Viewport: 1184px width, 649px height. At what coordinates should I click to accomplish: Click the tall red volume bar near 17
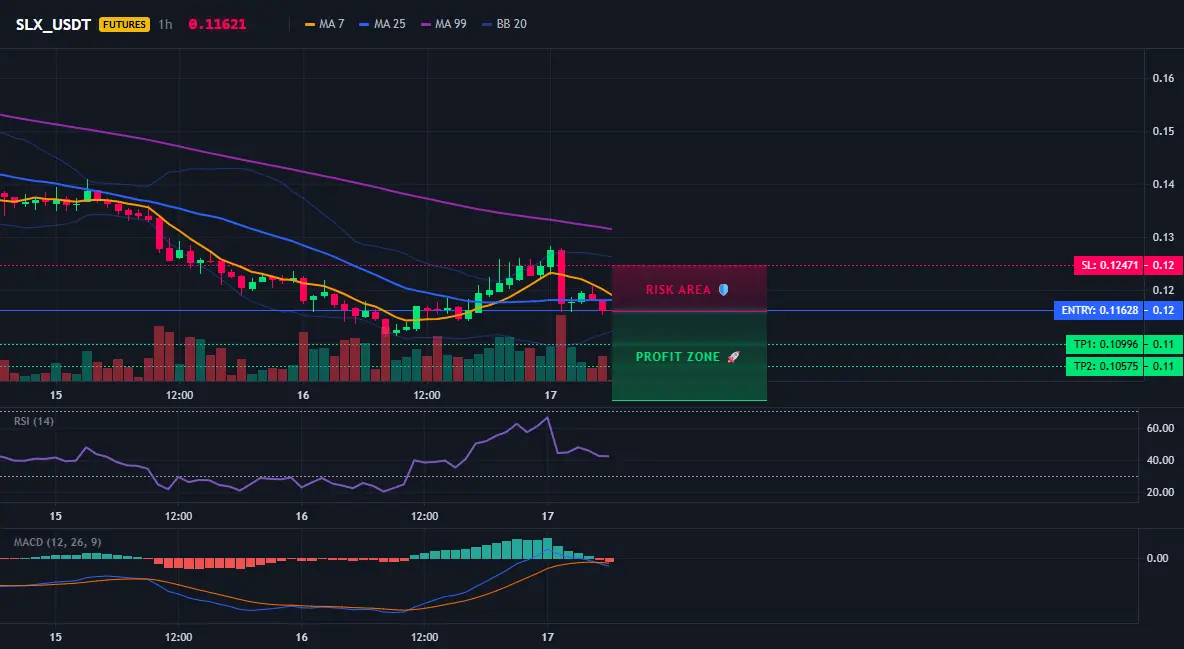(x=561, y=348)
